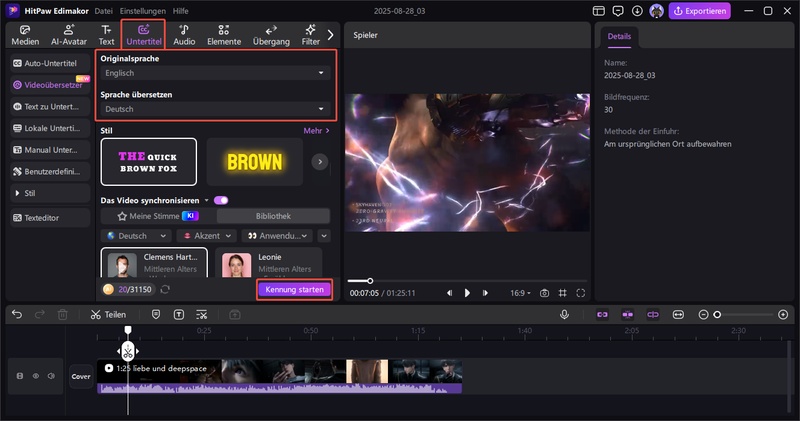800x421 pixels.
Task: Zoom in the timeline
Action: [x=783, y=315]
